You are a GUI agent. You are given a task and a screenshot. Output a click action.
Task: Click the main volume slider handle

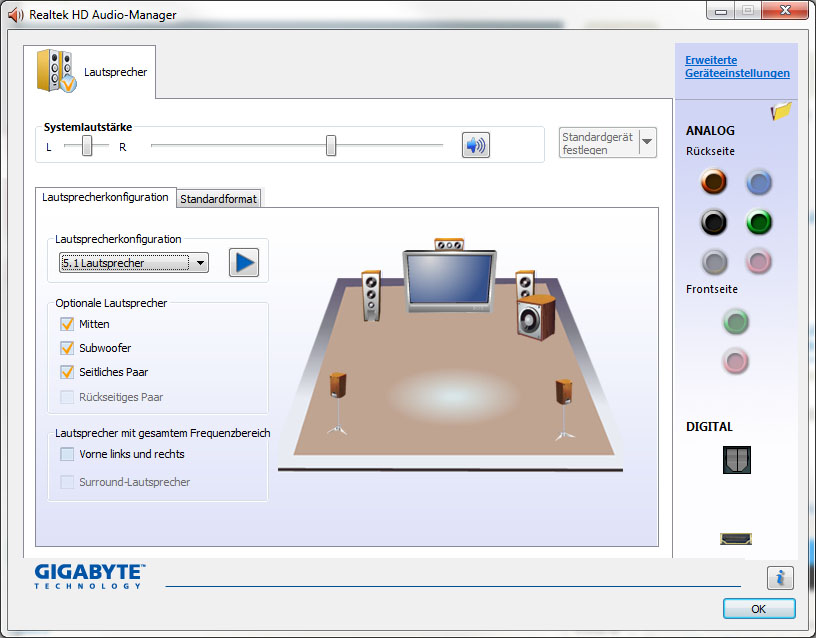coord(331,146)
